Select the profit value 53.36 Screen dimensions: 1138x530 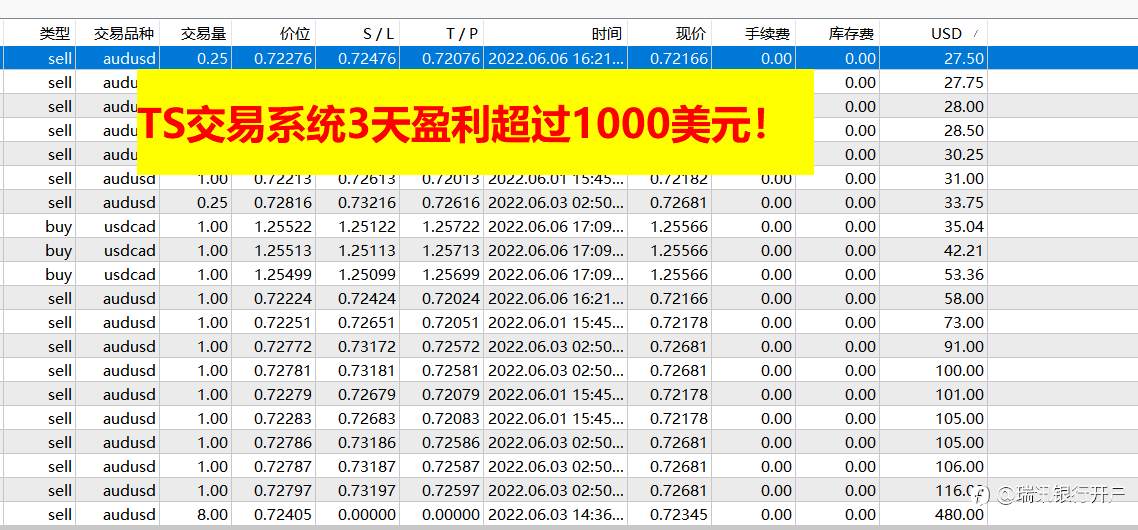pos(964,274)
